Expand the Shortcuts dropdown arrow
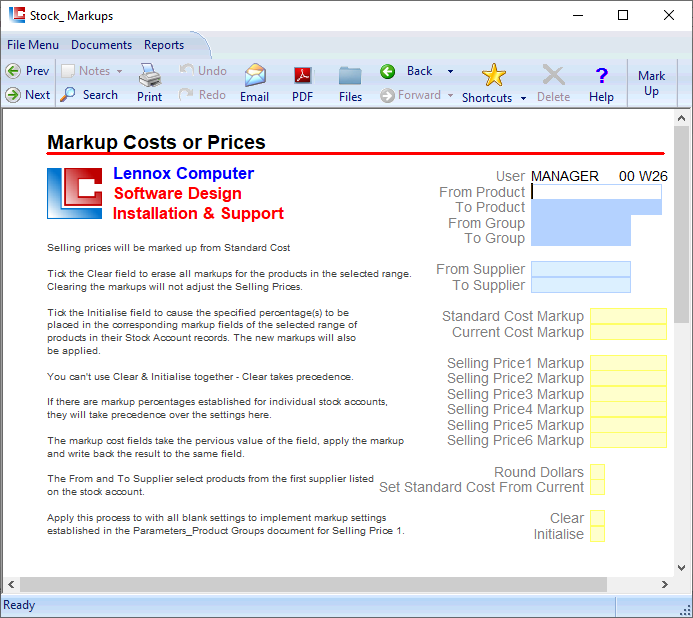Screen dimensions: 693x618 click(521, 98)
